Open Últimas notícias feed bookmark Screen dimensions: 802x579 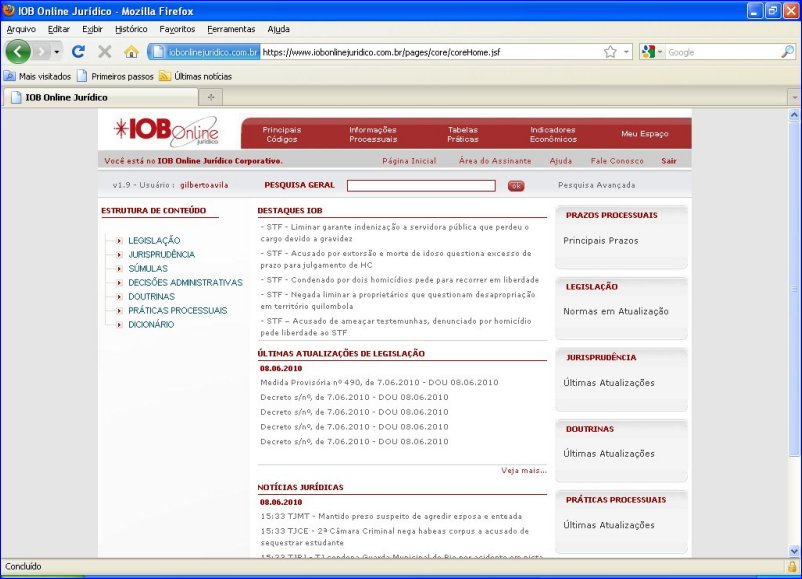(x=195, y=76)
